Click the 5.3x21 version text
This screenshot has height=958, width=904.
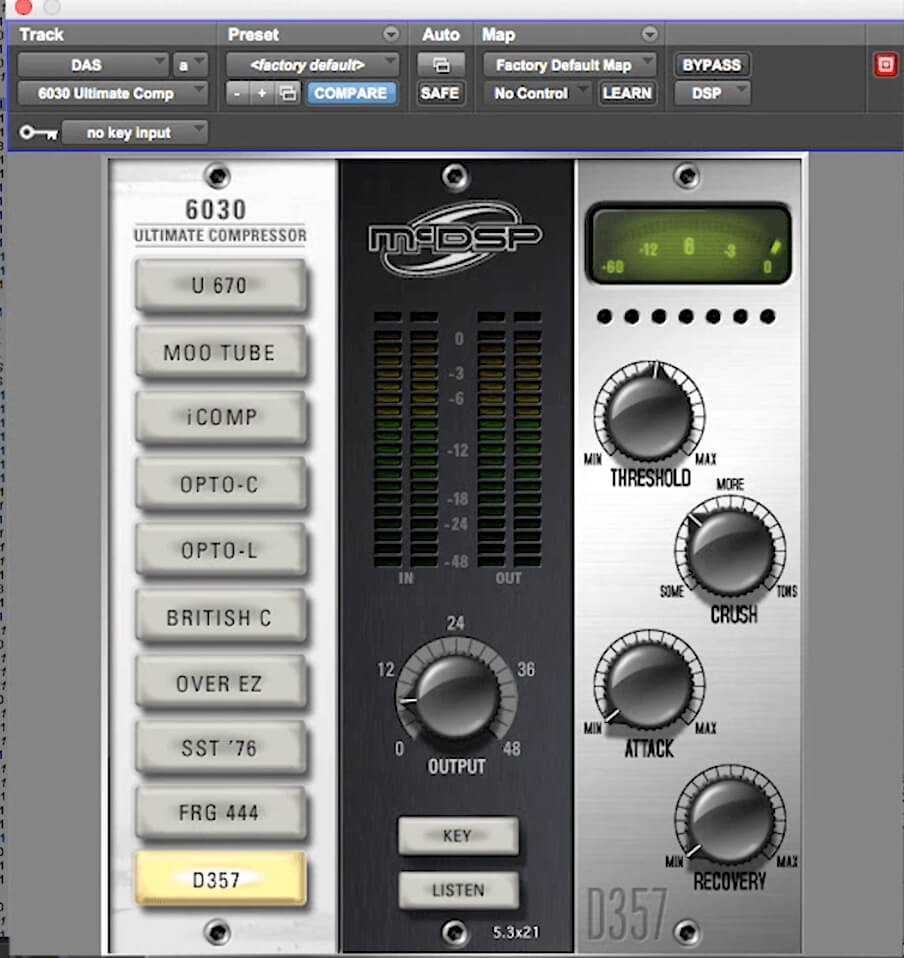[x=516, y=932]
